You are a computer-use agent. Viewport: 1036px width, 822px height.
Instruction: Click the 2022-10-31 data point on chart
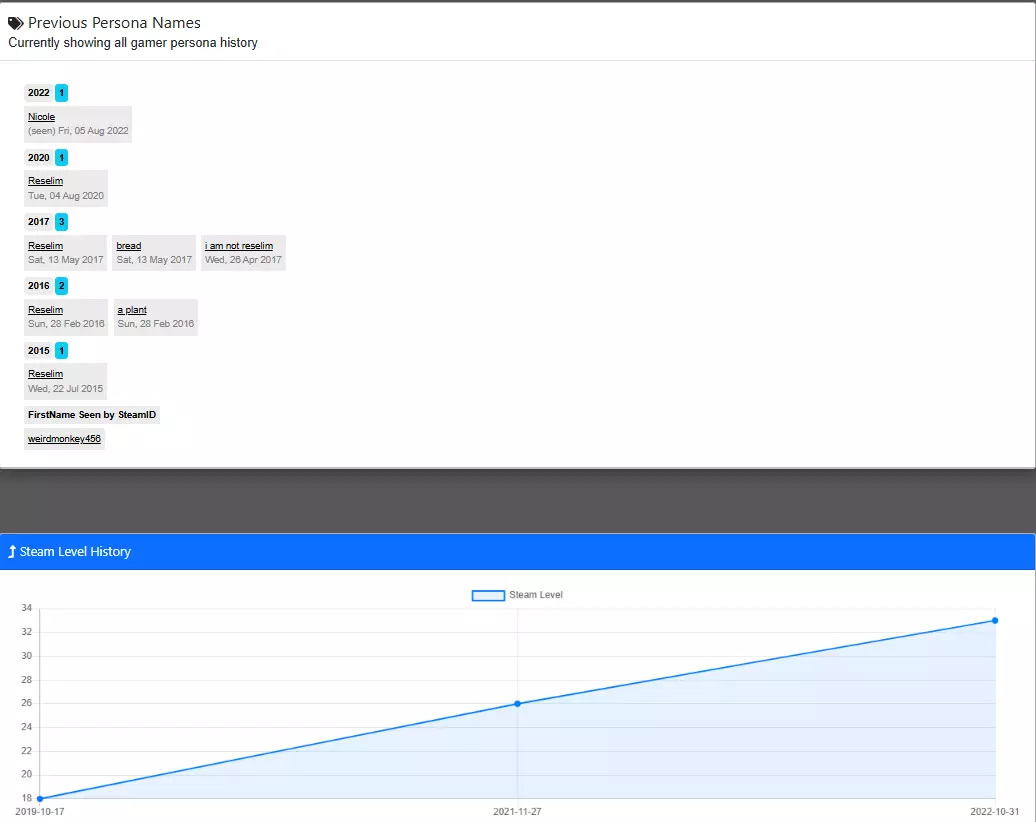tap(995, 620)
